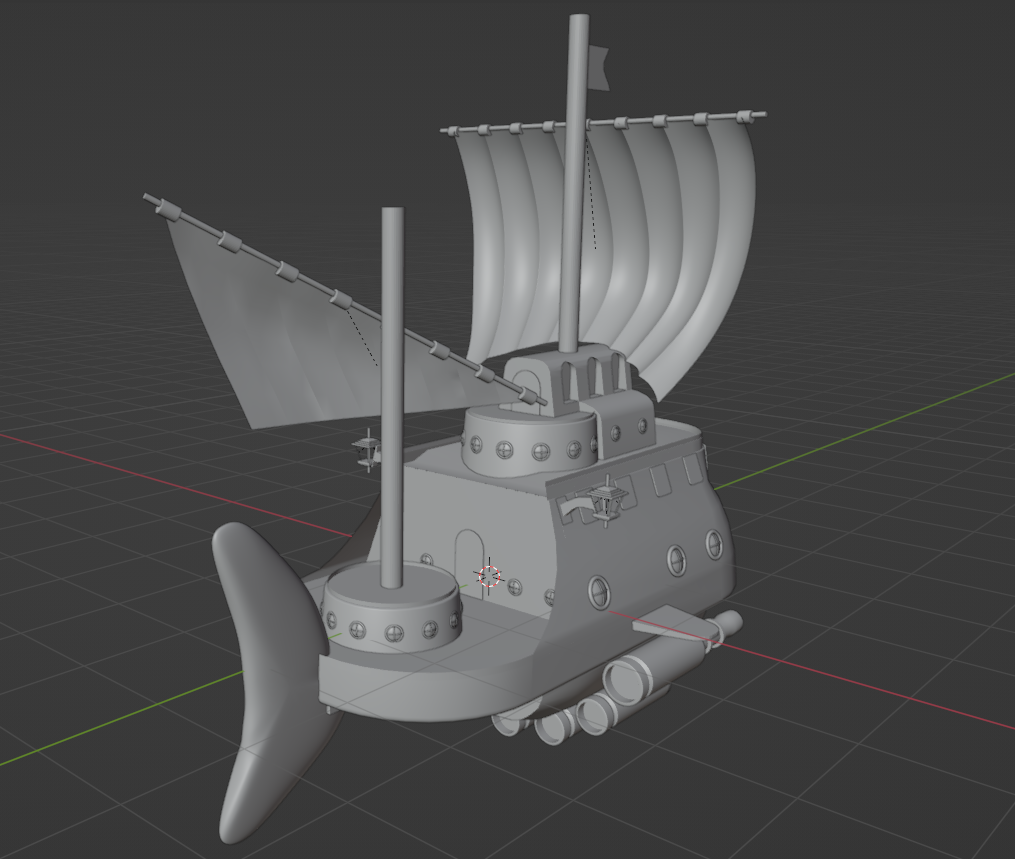
Task: Click the lowest porthole on the hull side
Action: [x=600, y=592]
